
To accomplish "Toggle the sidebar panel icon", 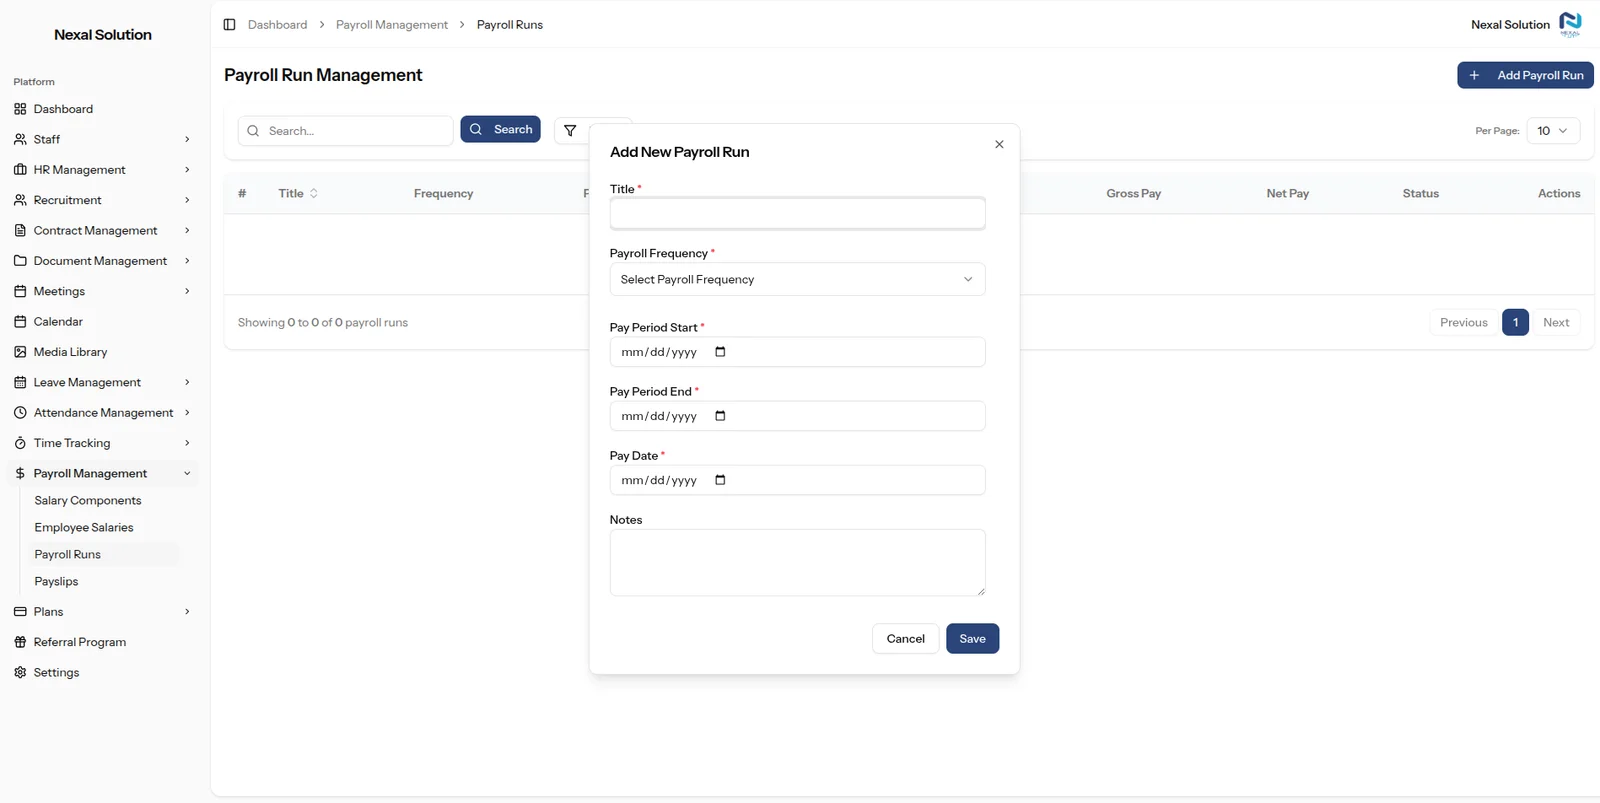I will point(229,24).
